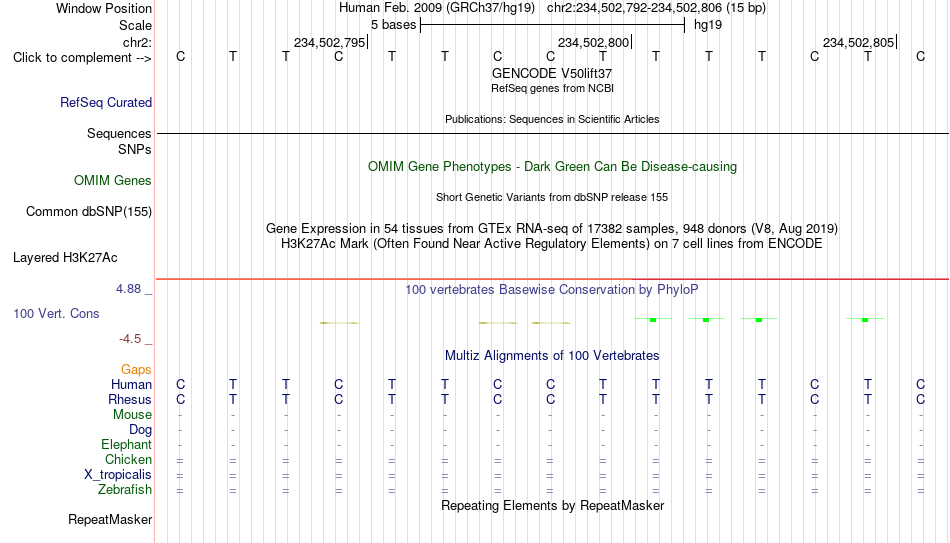Screen dimensions: 950x543
Task: Select the Zebrafish alignment row label
Action: coord(125,489)
